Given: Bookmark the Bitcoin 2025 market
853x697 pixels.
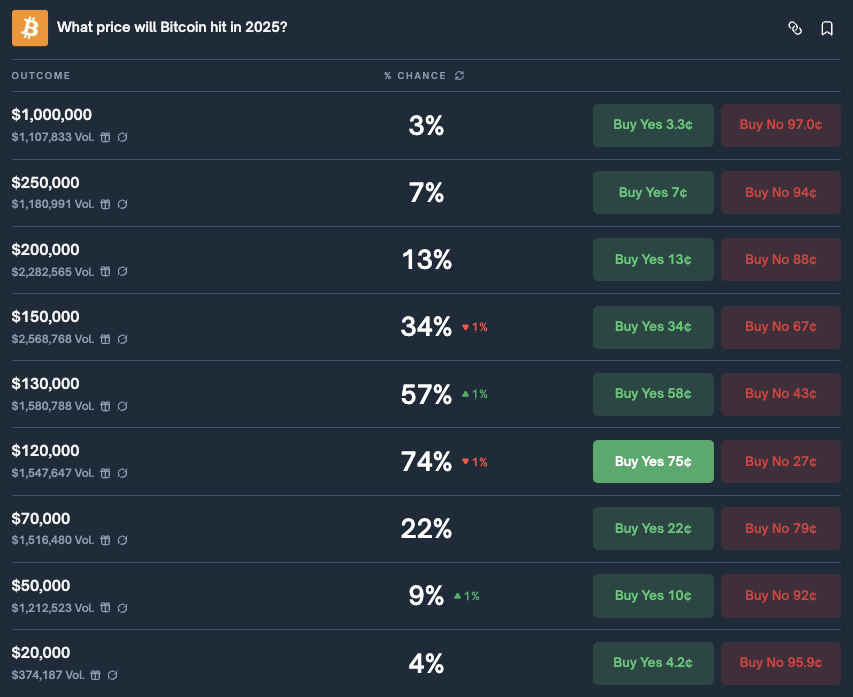Looking at the screenshot, I should [x=827, y=28].
